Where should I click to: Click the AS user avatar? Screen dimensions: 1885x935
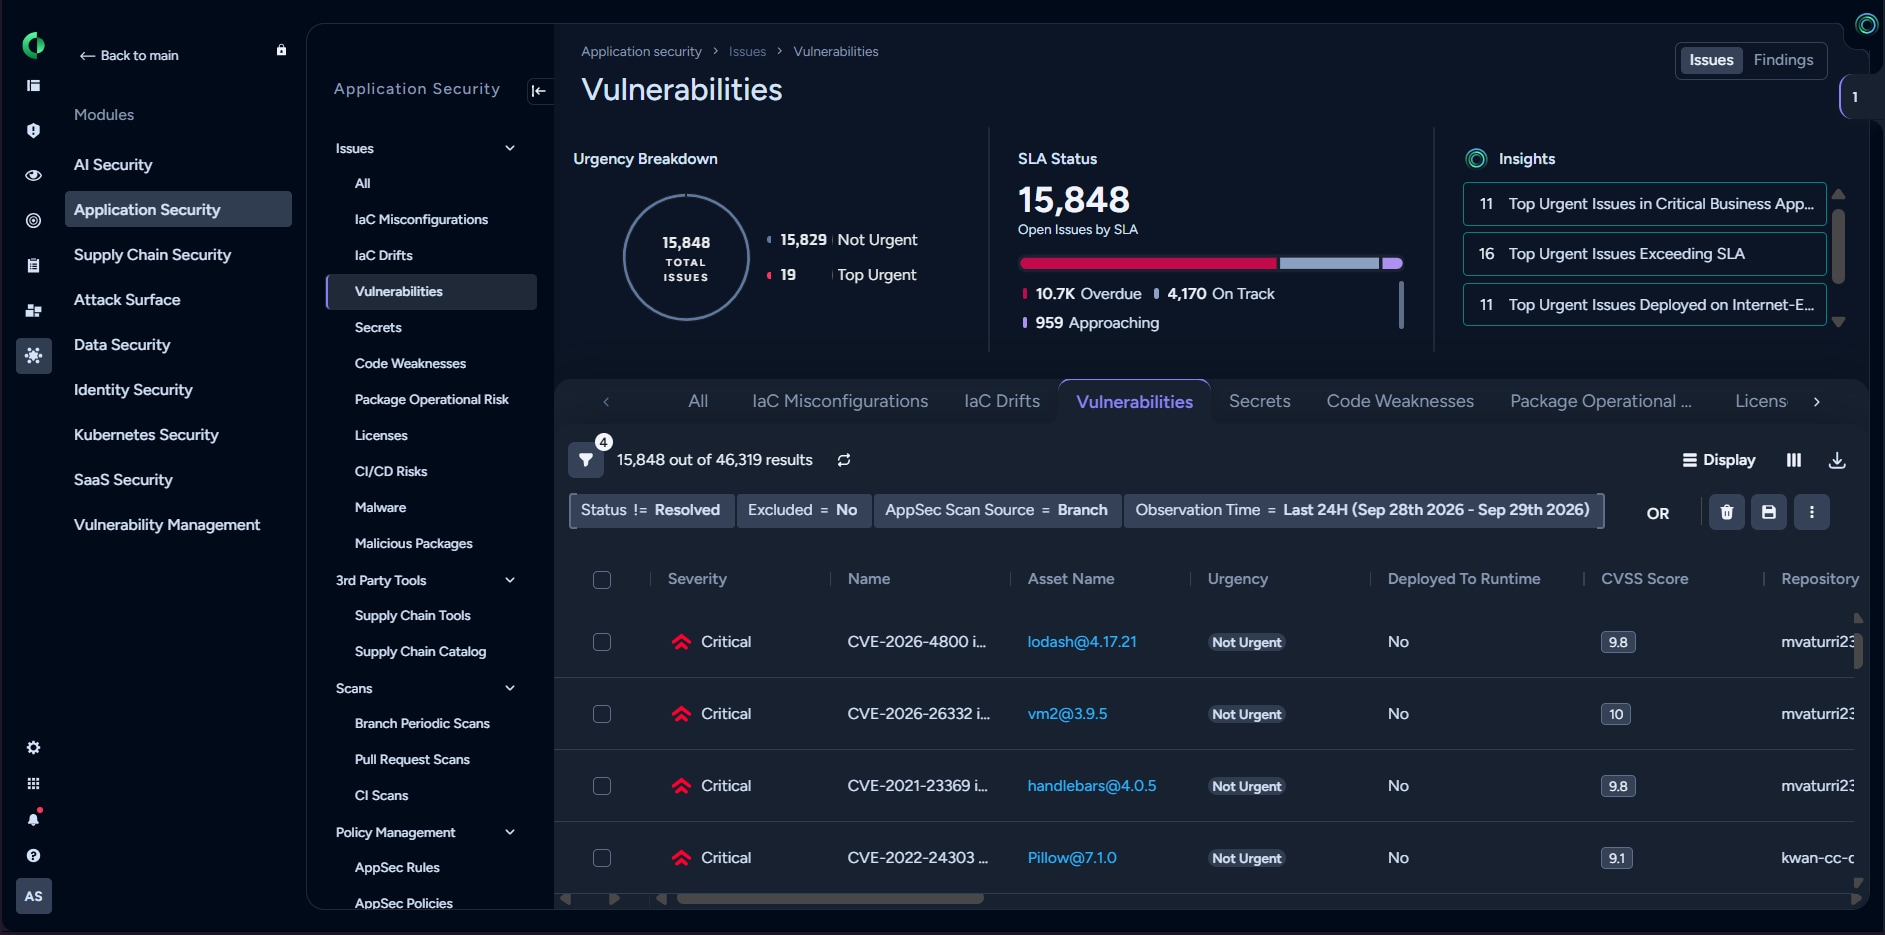33,896
